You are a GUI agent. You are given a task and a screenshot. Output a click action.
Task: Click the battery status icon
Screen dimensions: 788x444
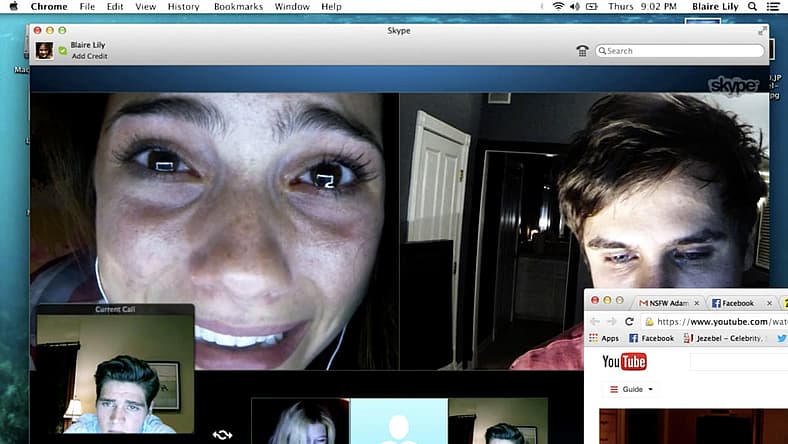click(x=592, y=7)
